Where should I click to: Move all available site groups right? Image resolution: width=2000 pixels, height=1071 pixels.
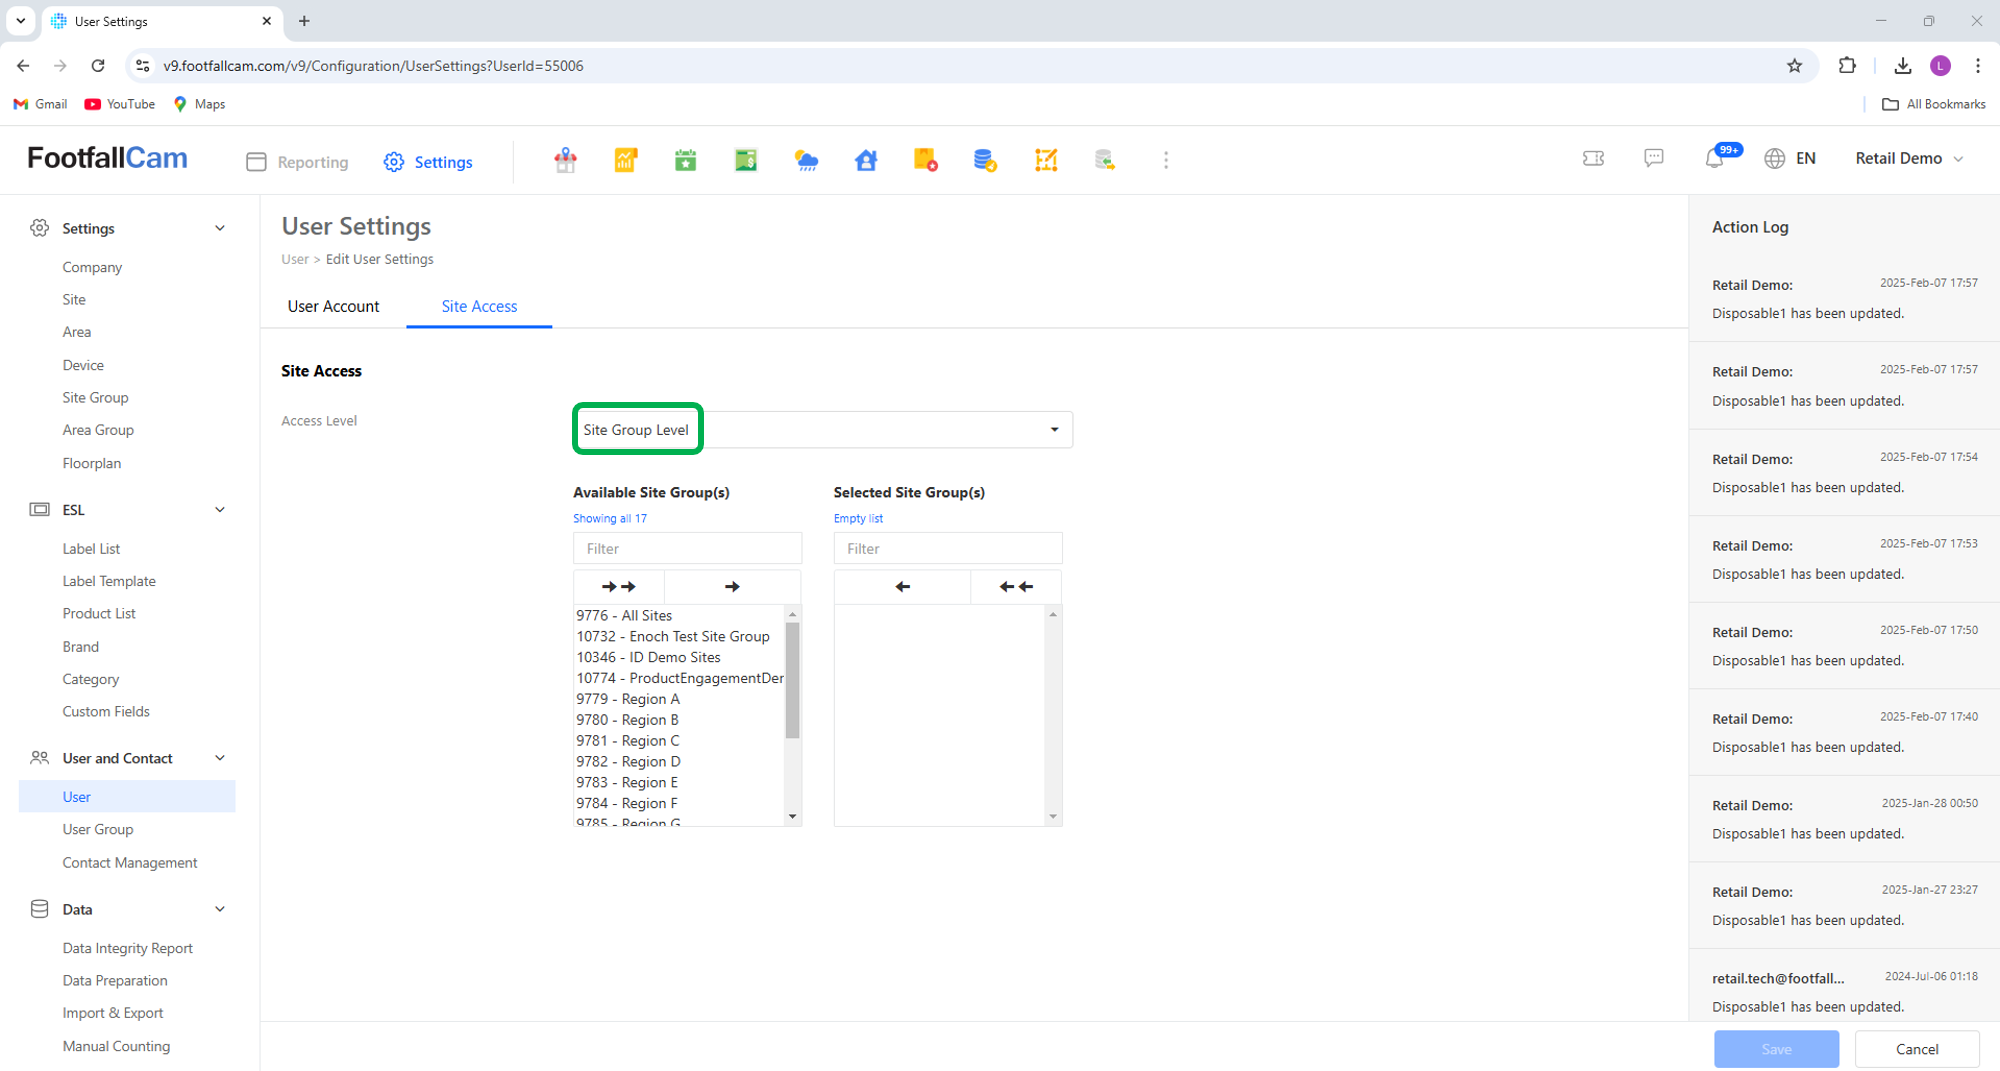[x=619, y=587]
